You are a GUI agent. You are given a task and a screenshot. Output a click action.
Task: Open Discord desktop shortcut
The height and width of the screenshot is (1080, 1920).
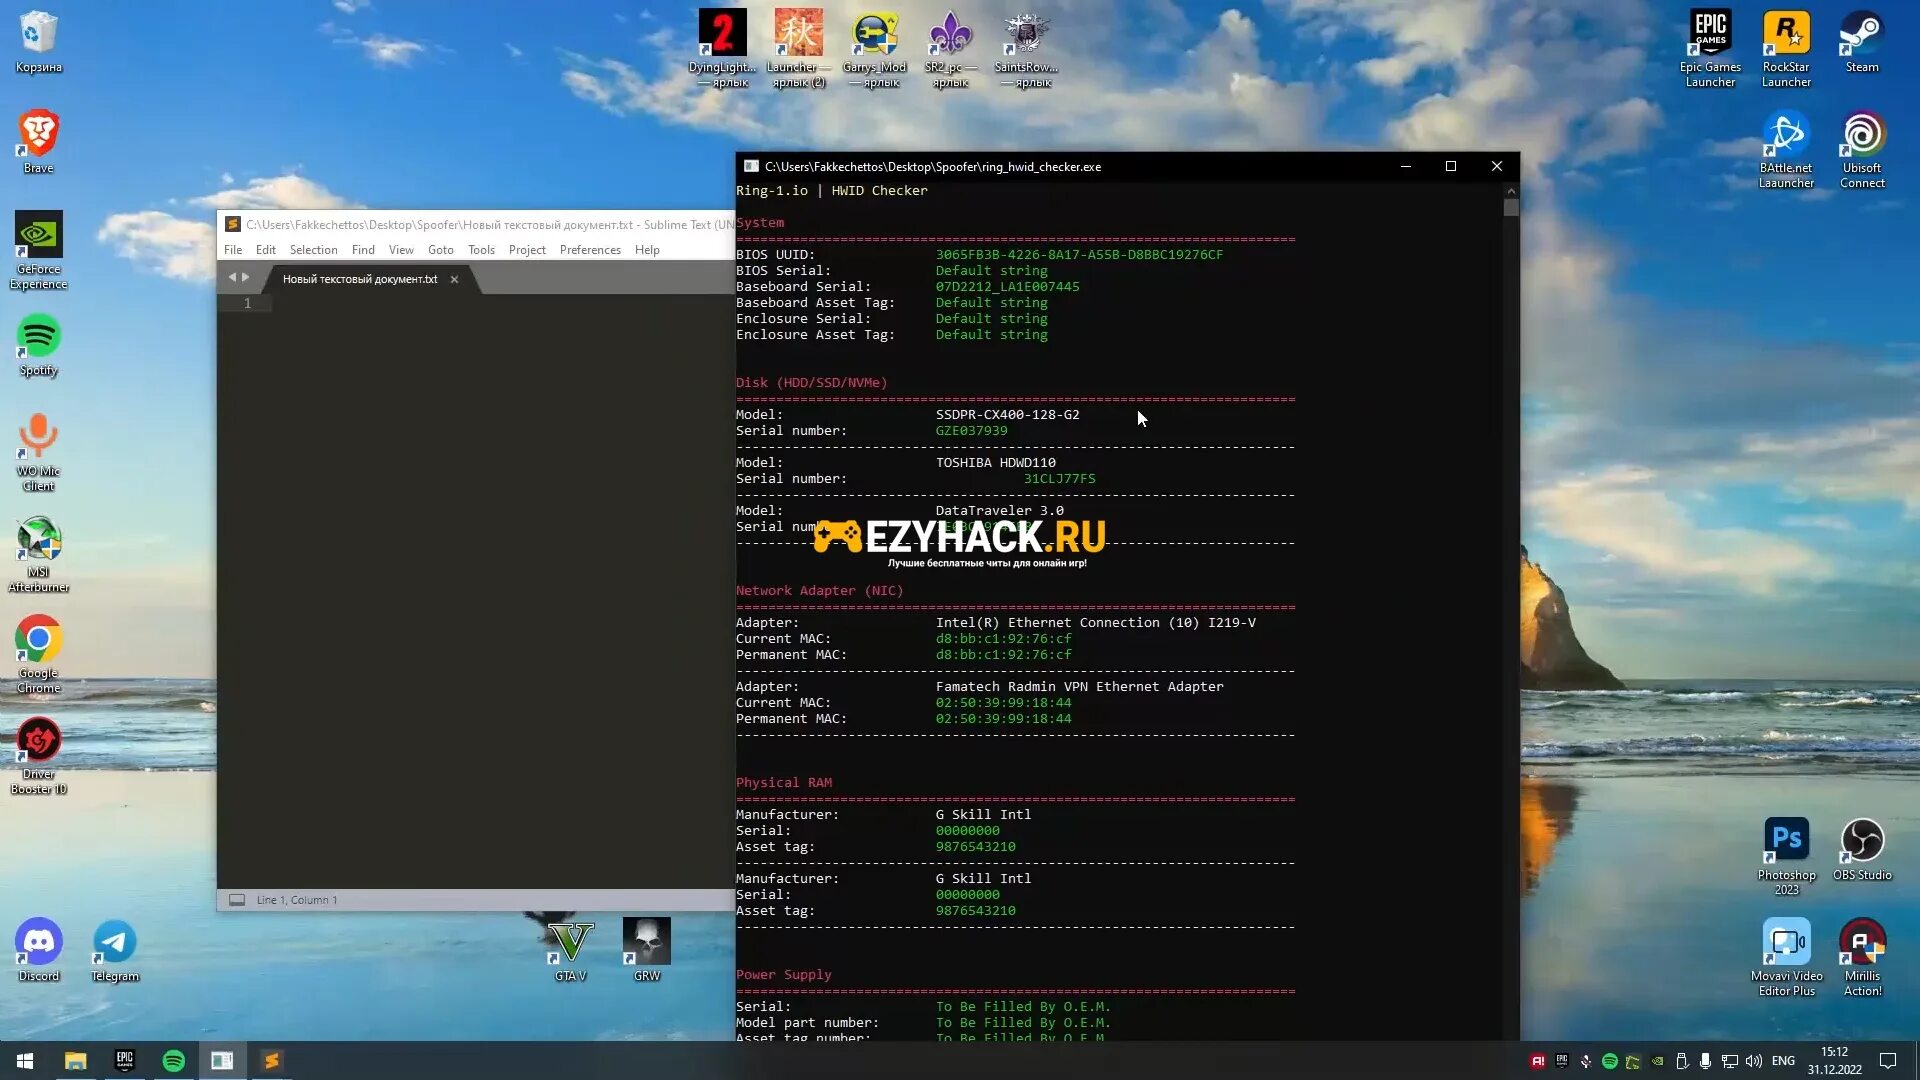pyautogui.click(x=38, y=951)
